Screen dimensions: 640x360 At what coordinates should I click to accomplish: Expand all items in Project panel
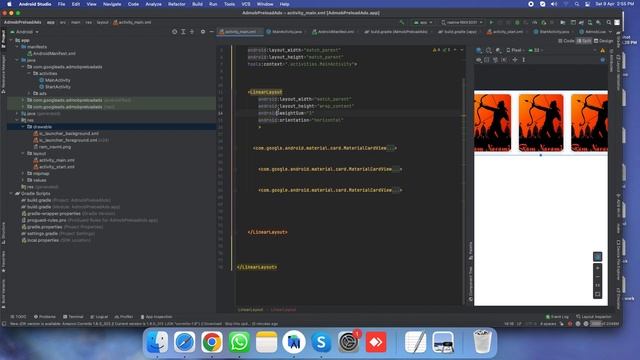(183, 31)
